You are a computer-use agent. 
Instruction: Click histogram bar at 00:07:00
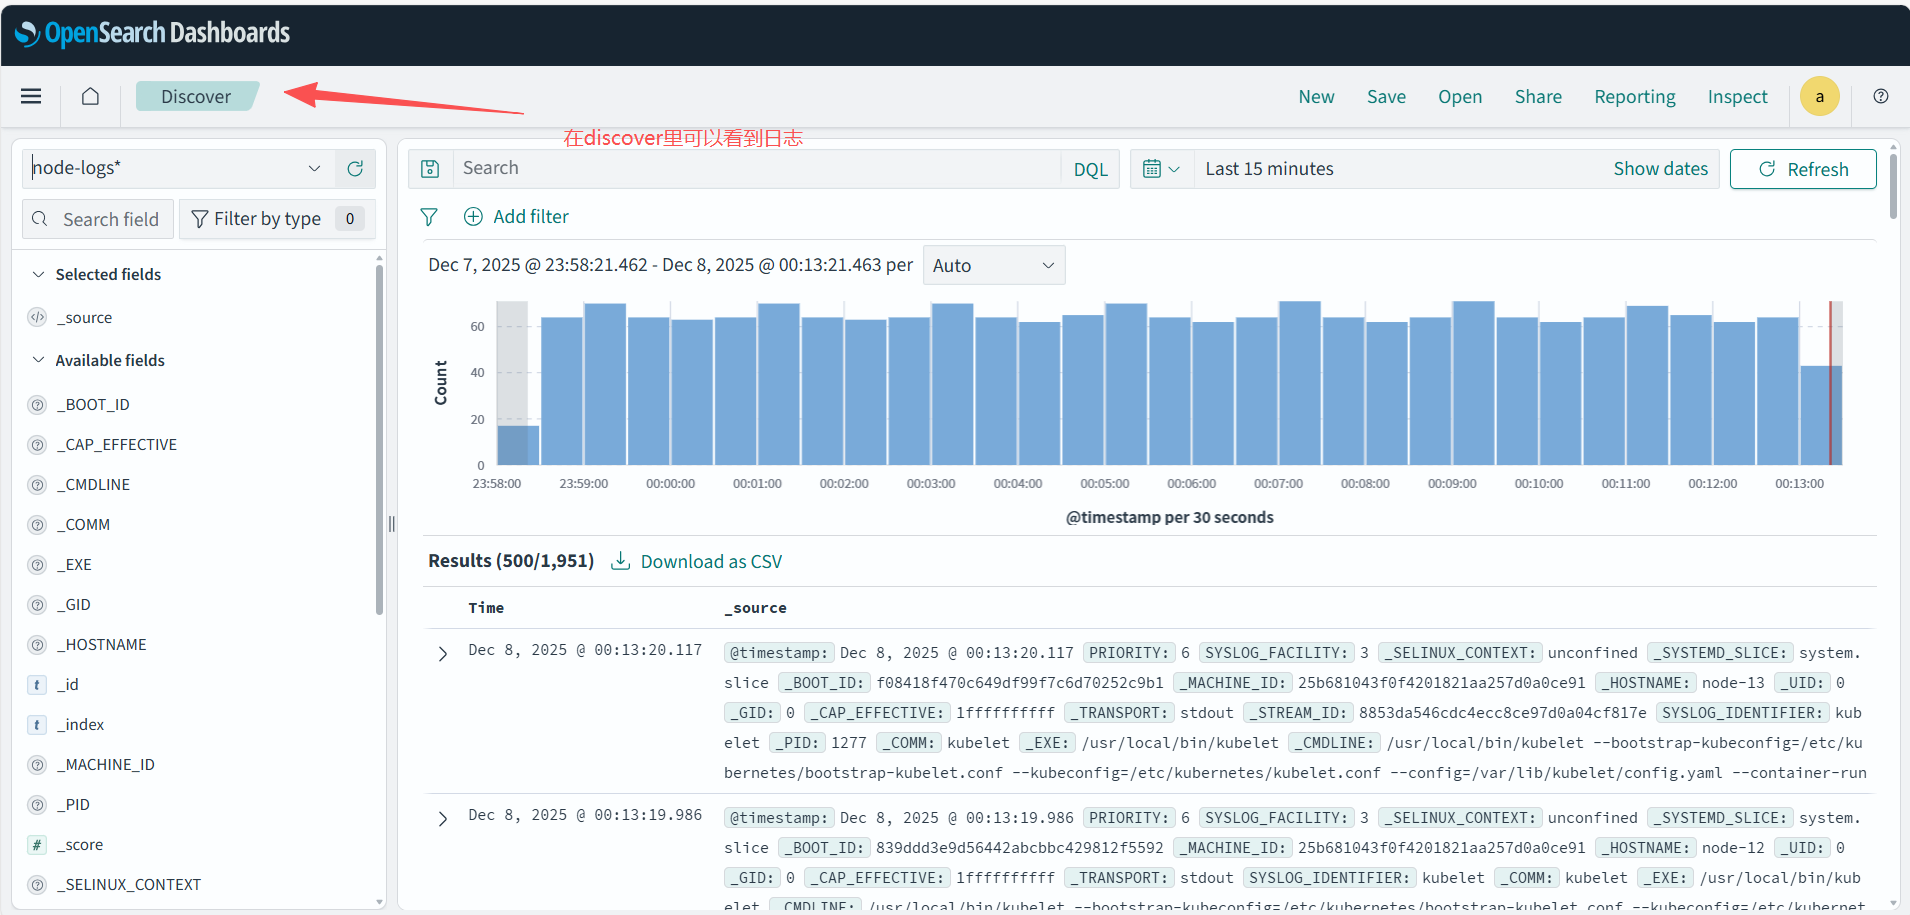click(1299, 383)
